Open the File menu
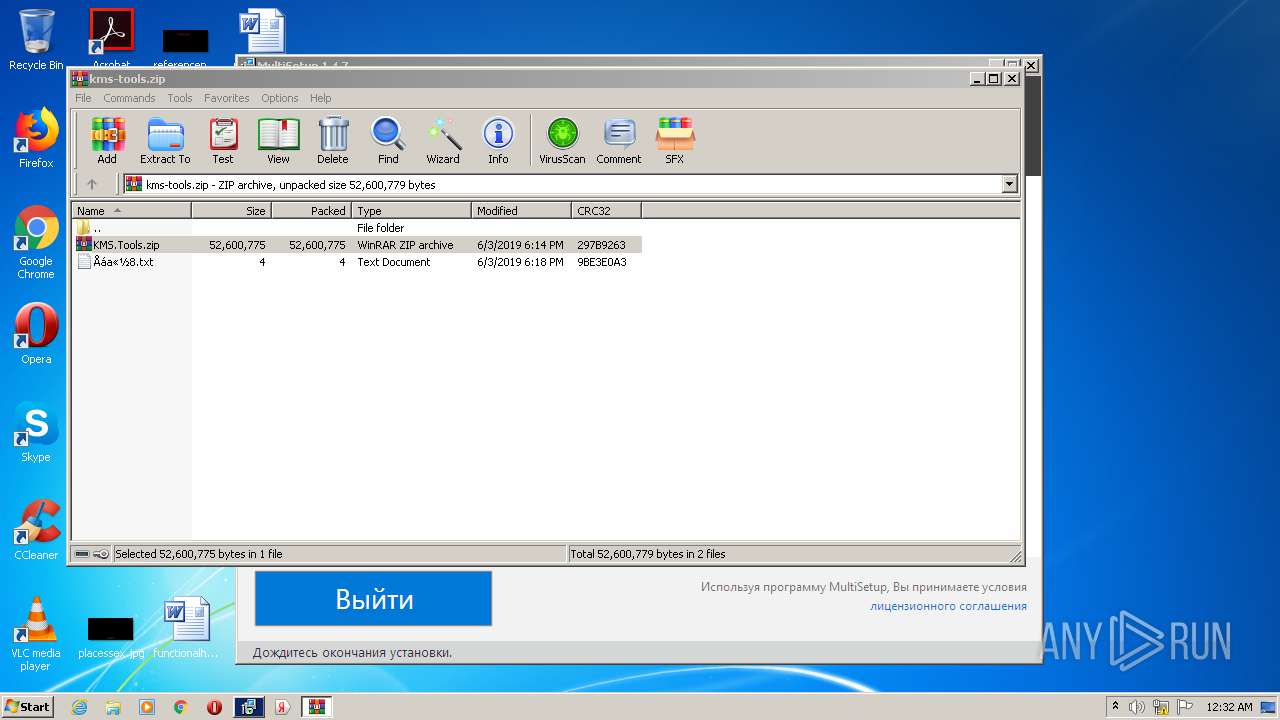 [83, 98]
